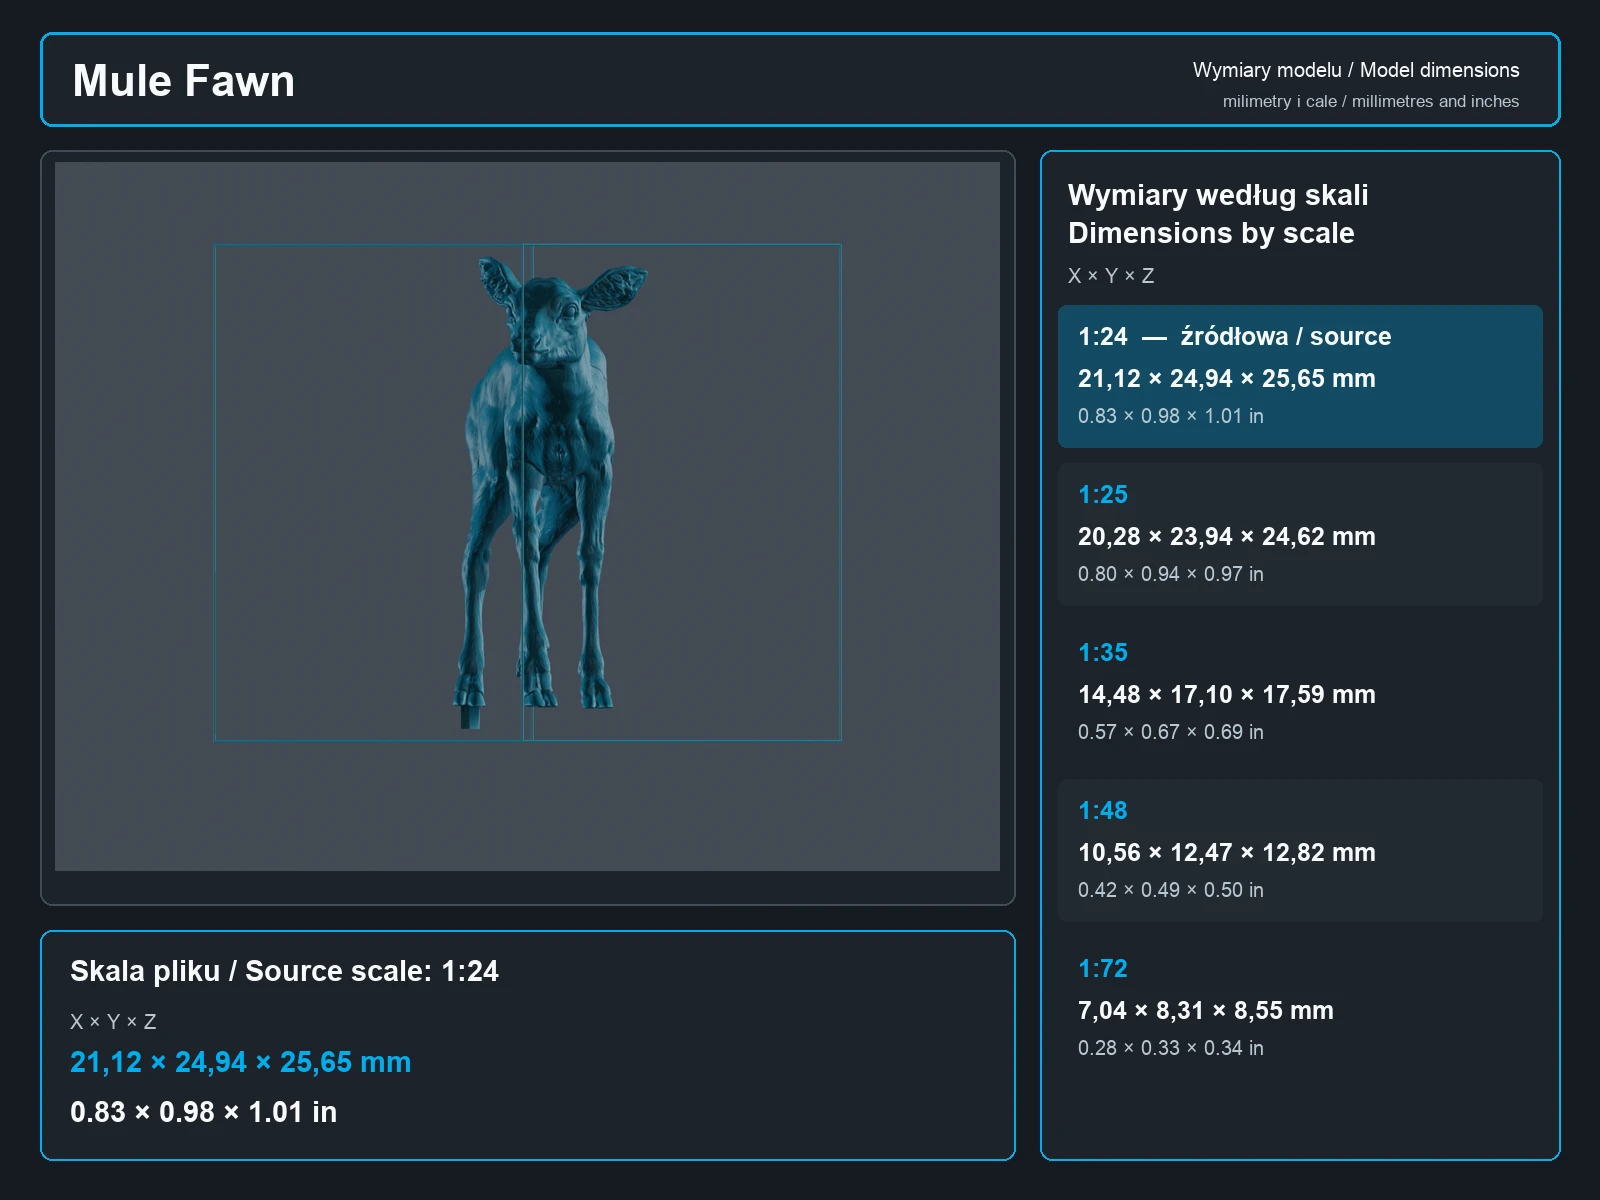
Task: Click 'Wymiary modelu / Model dimensions' header text
Action: click(x=1356, y=70)
